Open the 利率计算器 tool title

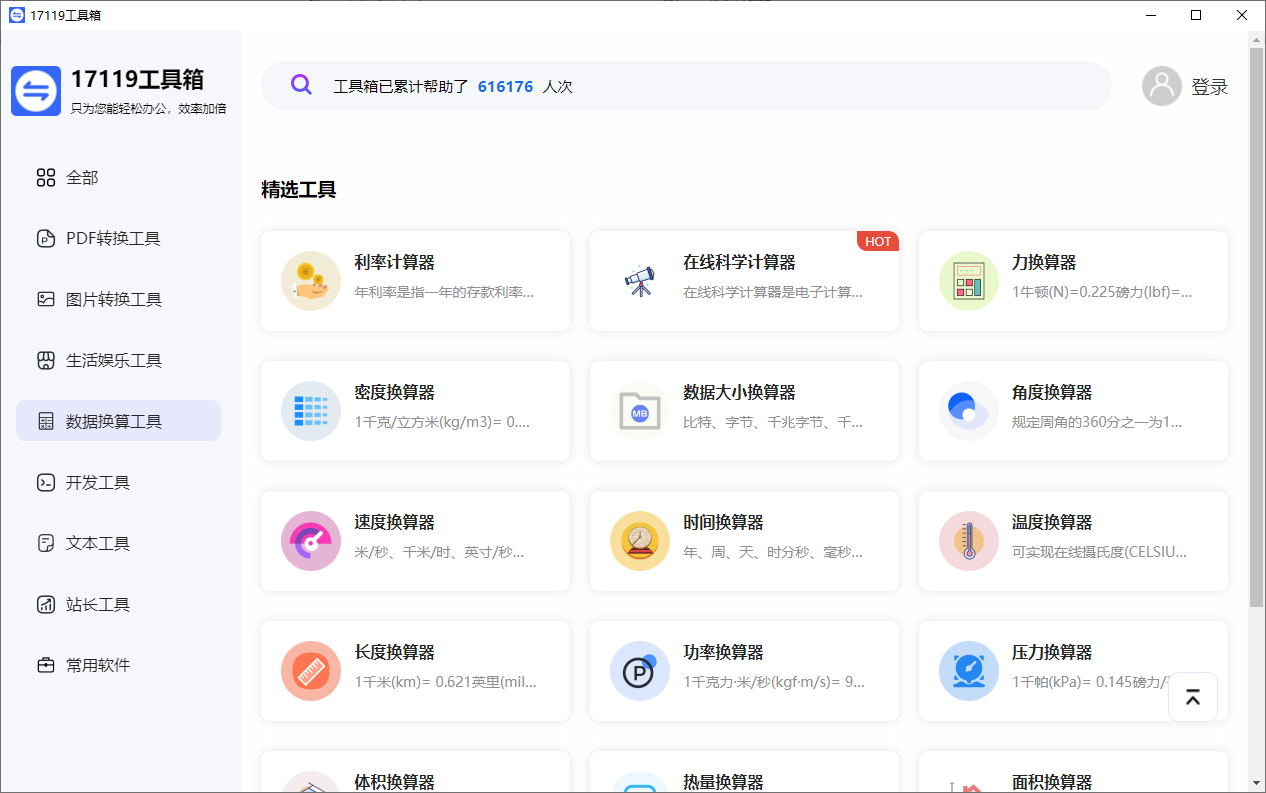click(x=395, y=263)
